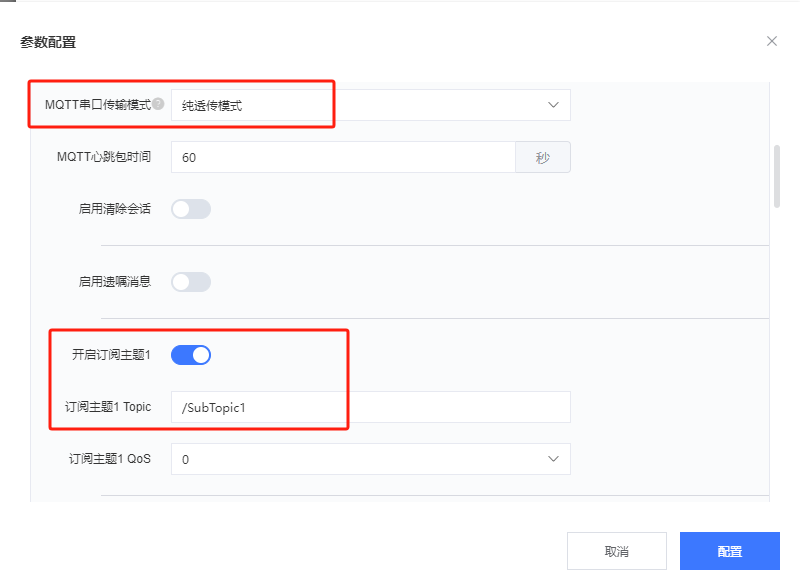
Task: Turn on the 启用遗嘱消息 switch
Action: (191, 282)
